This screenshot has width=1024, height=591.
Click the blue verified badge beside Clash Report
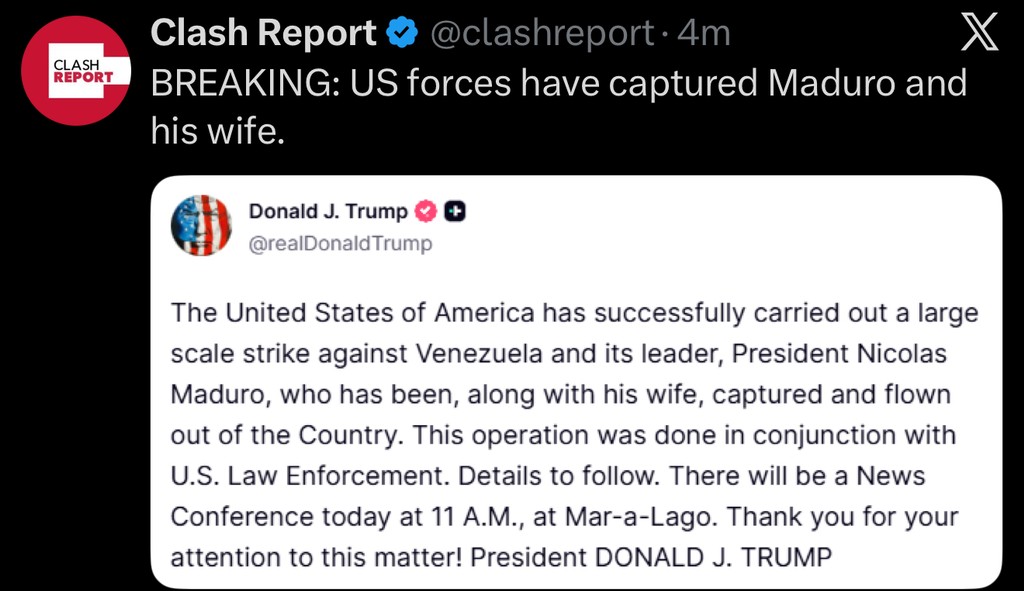tap(403, 34)
